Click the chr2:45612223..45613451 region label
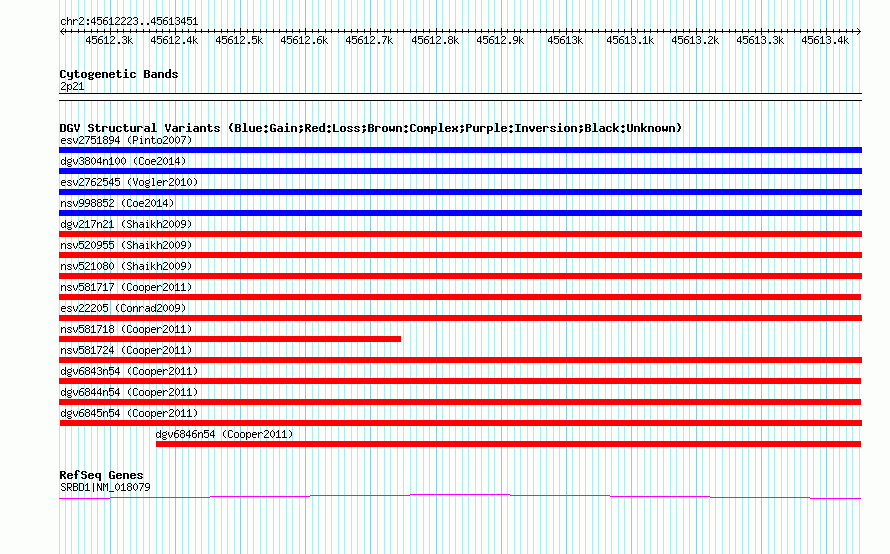Viewport: 890px width, 554px height. pos(129,22)
